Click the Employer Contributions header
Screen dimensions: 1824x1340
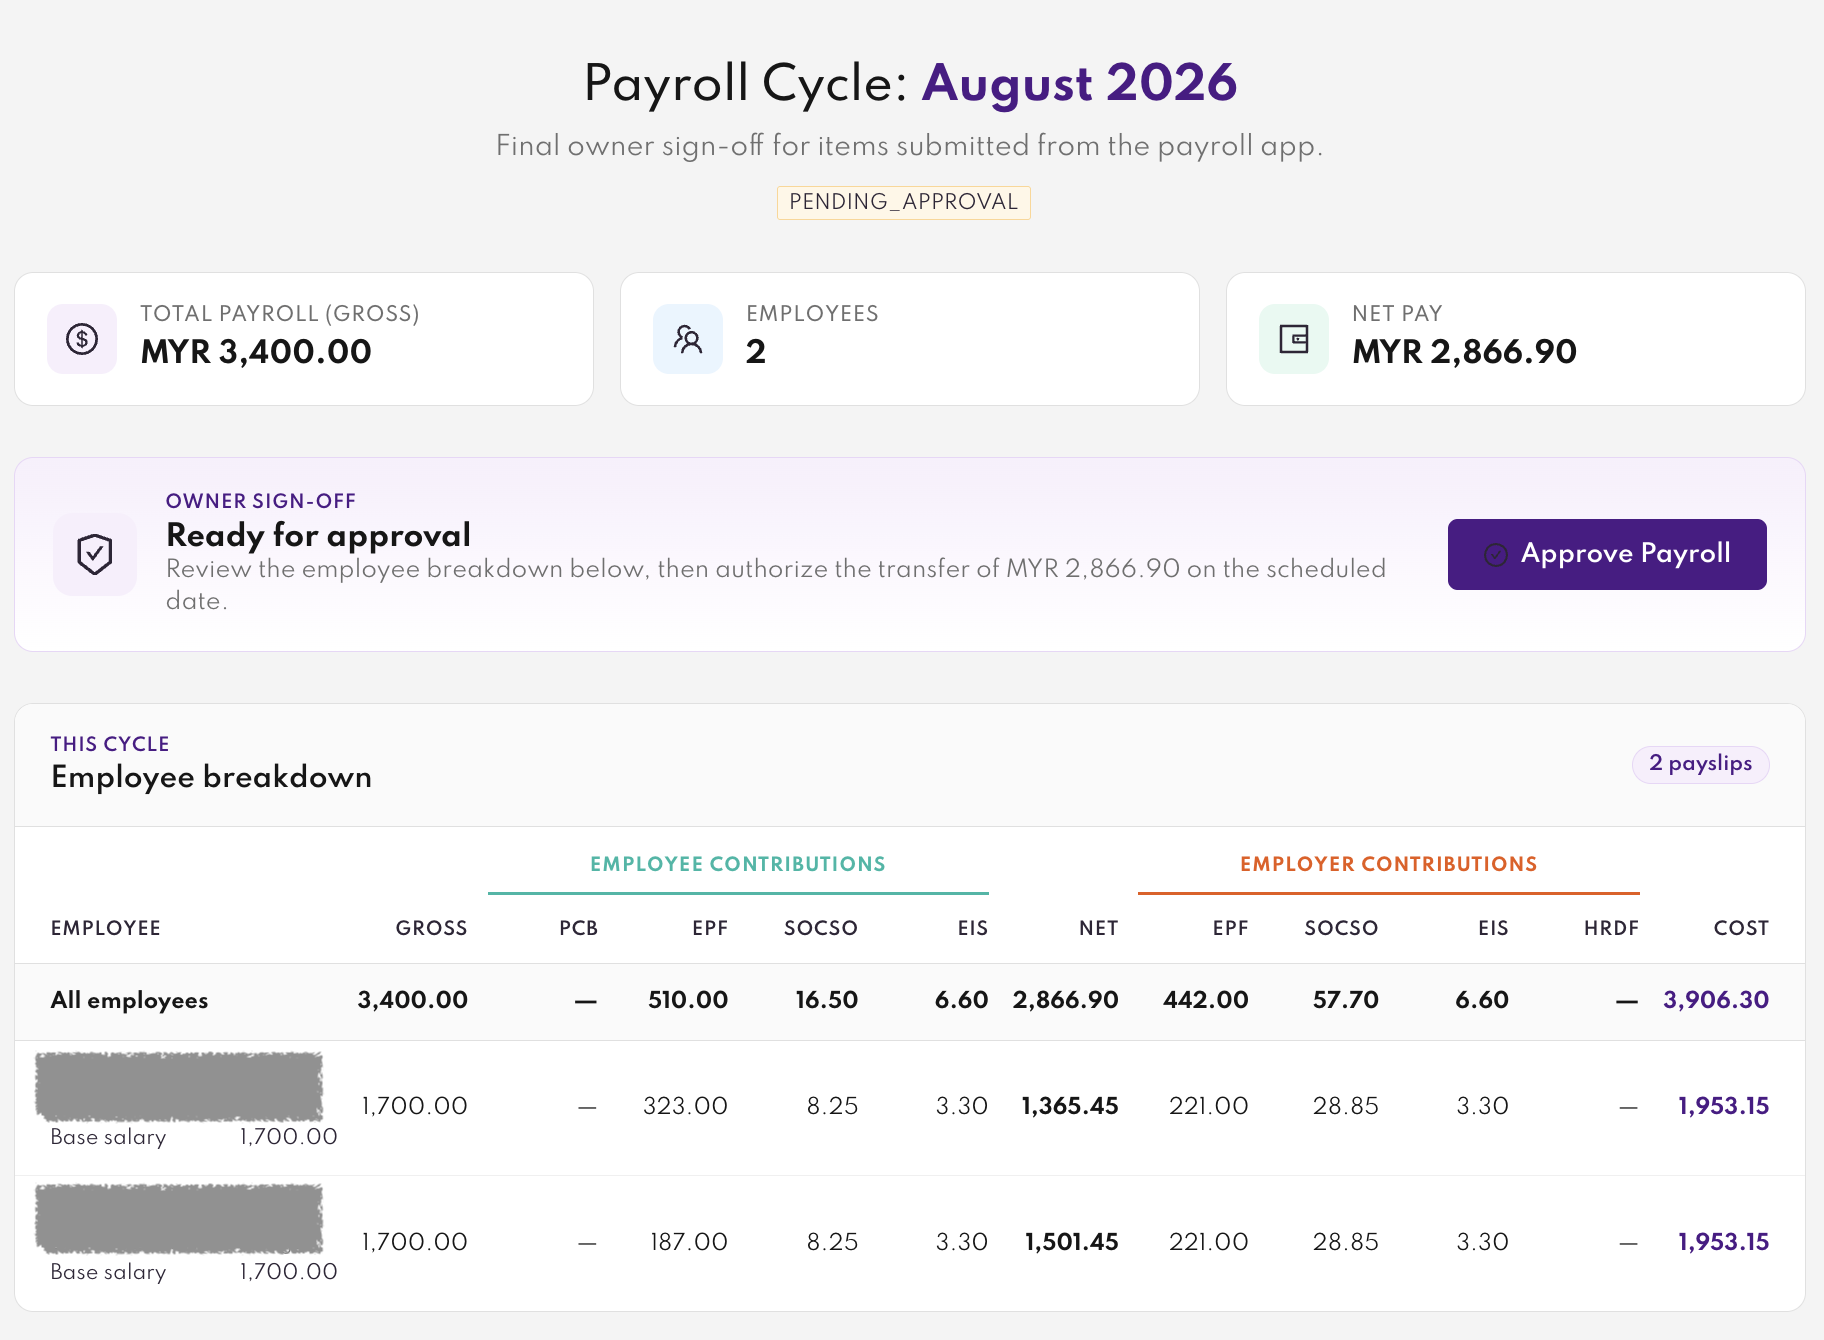pyautogui.click(x=1389, y=864)
